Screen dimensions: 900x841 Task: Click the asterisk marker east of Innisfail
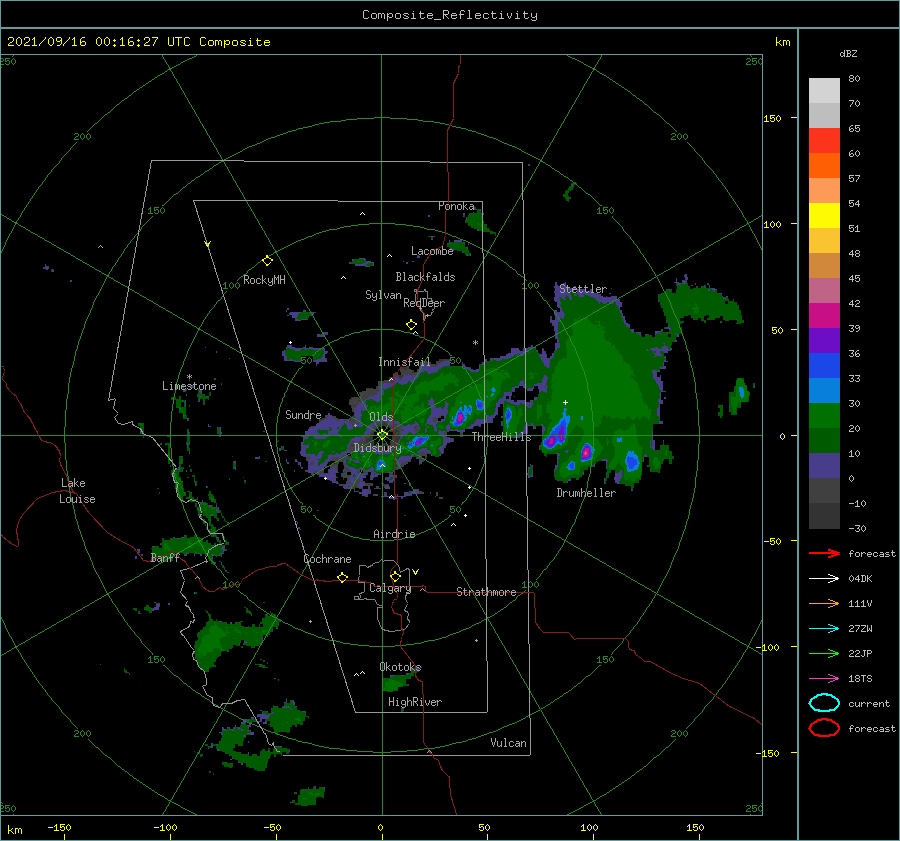[x=475, y=343]
